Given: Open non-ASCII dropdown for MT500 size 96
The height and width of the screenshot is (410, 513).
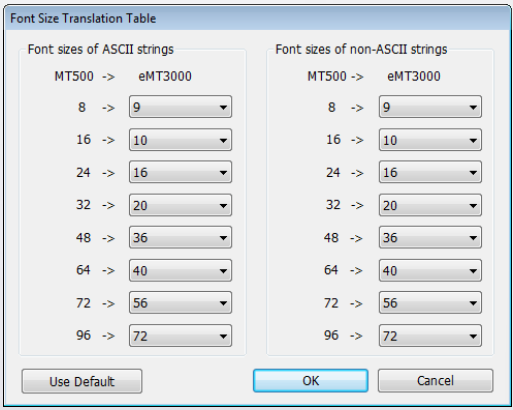Looking at the screenshot, I should (430, 336).
